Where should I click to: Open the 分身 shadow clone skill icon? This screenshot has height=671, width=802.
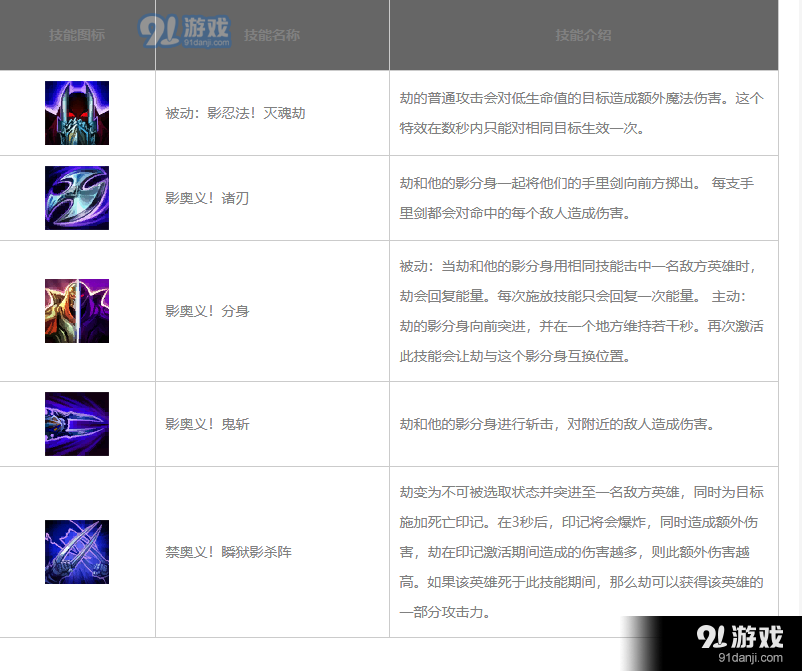(x=76, y=310)
